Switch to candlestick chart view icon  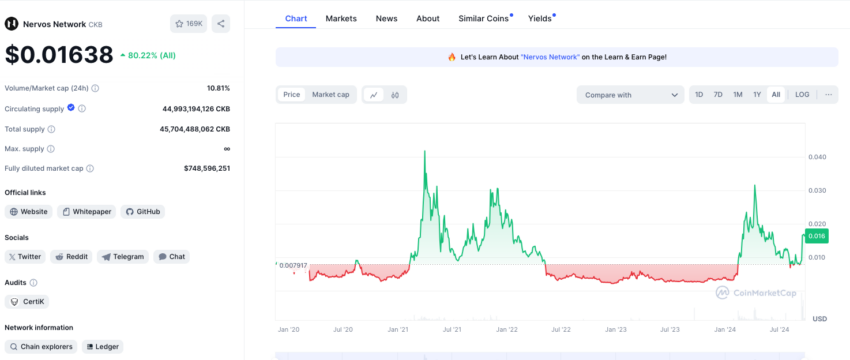395,95
